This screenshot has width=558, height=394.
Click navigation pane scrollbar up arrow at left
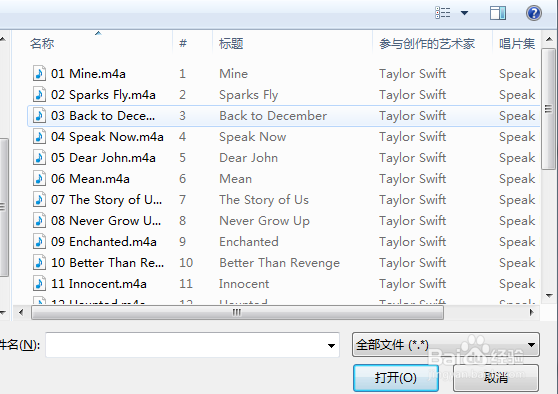[2, 39]
